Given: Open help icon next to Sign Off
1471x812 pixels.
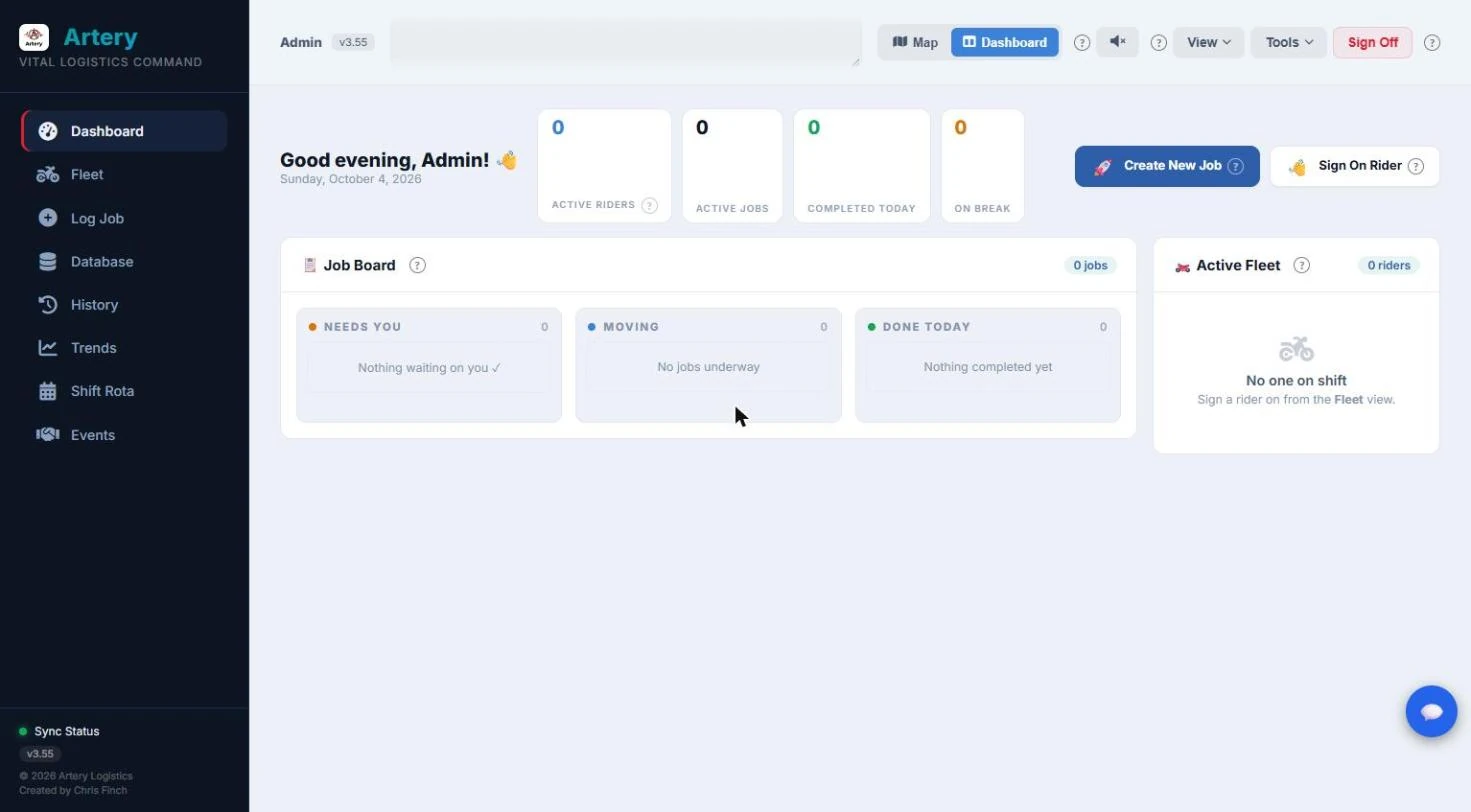Looking at the screenshot, I should pyautogui.click(x=1432, y=43).
